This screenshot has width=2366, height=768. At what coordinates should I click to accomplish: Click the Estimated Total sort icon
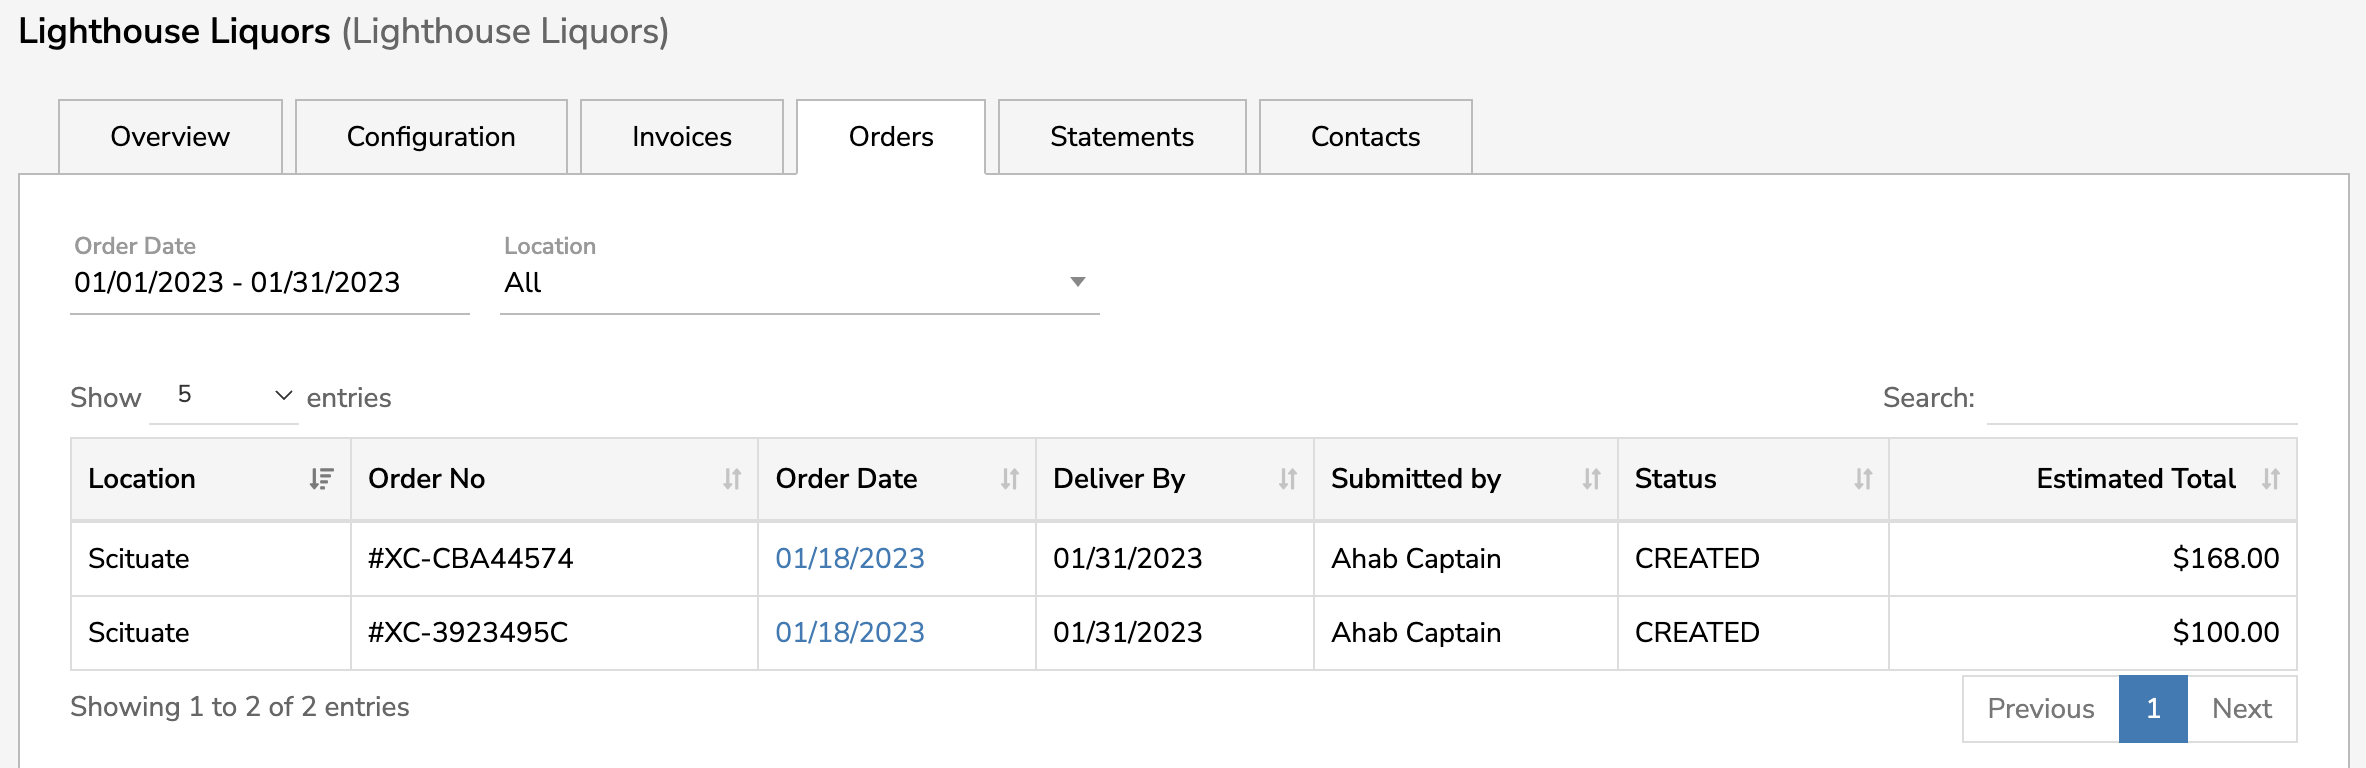(x=2272, y=479)
